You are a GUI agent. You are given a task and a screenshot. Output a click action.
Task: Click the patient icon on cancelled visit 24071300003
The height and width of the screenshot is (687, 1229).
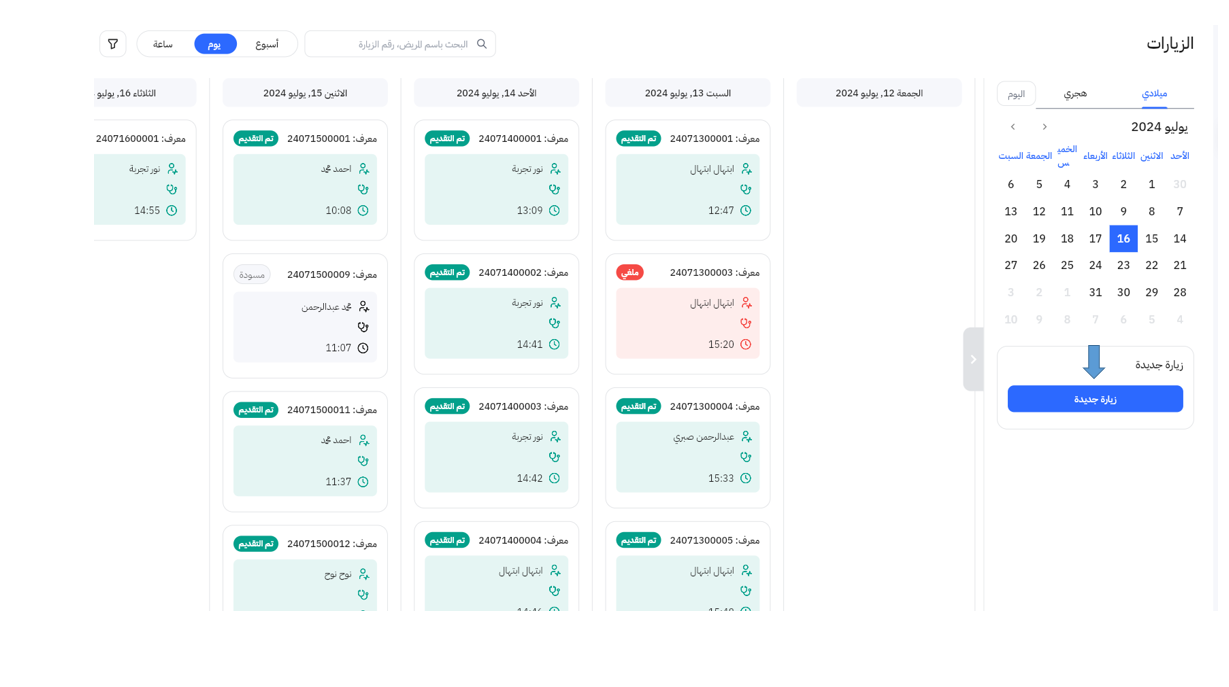(x=746, y=303)
